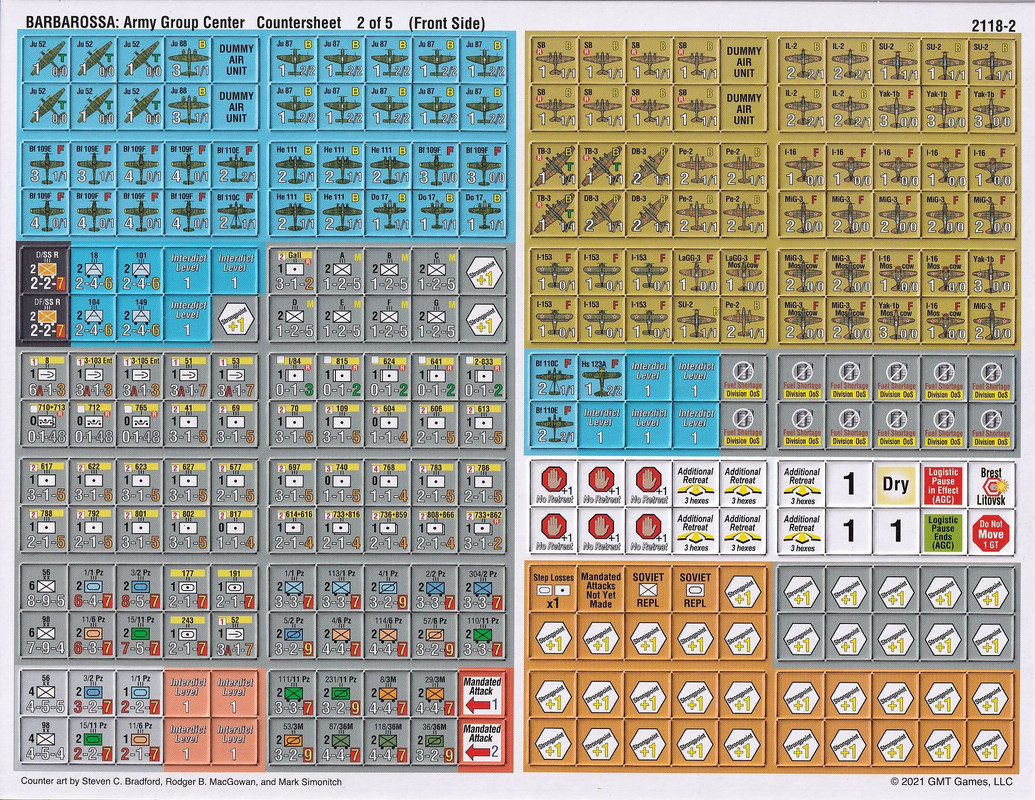
Task: Click the 2-833 counter 0-1-2
Action: click(483, 377)
